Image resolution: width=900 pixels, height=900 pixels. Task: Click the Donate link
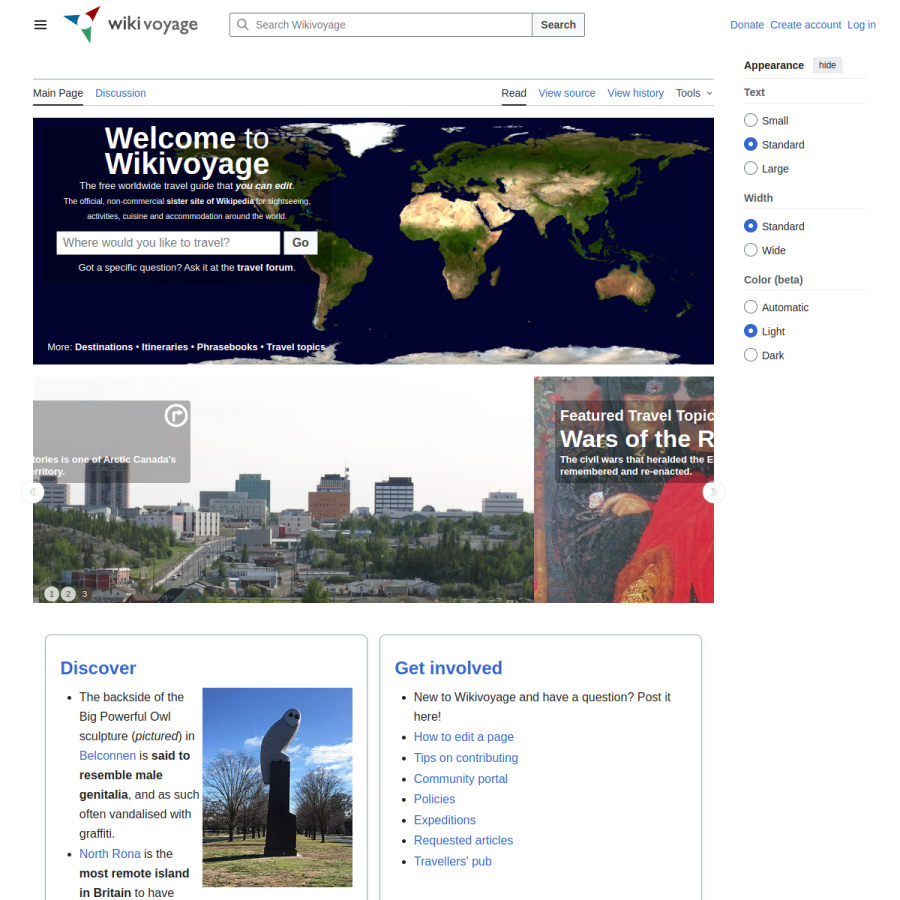(747, 25)
